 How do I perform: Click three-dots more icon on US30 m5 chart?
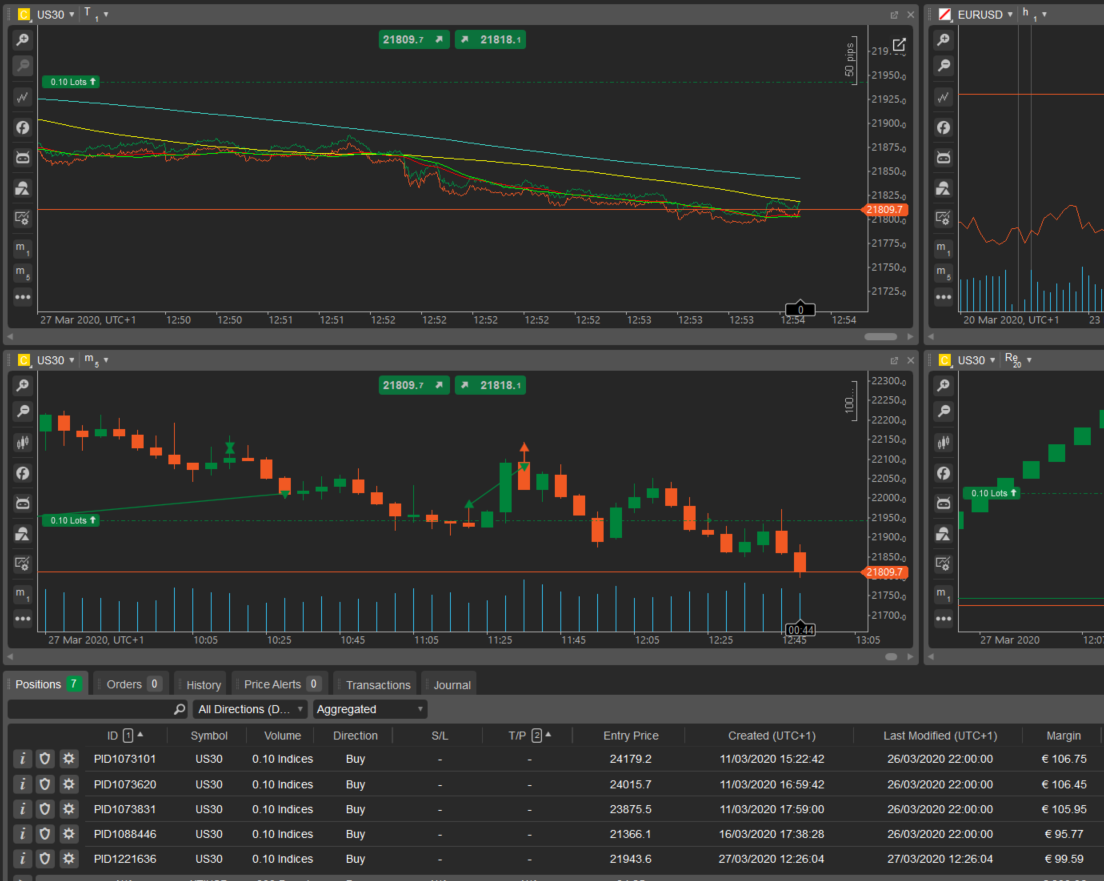pyautogui.click(x=23, y=619)
